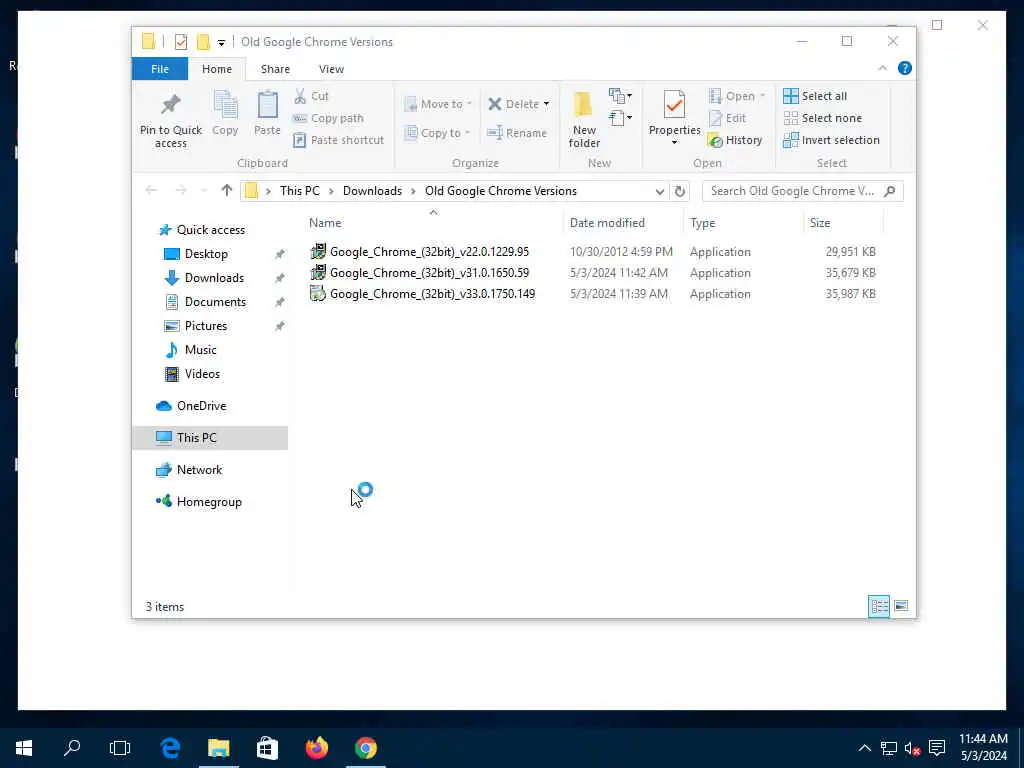Screen dimensions: 1024x768
Task: Click Invert selection in ribbon
Action: tap(831, 140)
